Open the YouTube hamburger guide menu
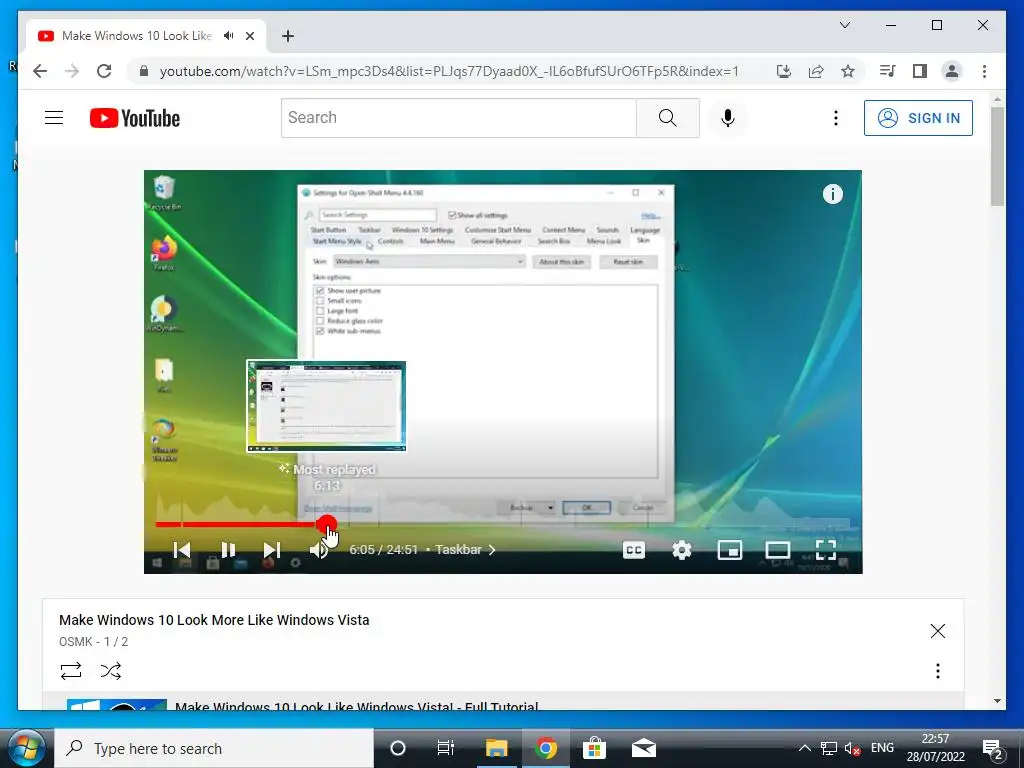 54,118
